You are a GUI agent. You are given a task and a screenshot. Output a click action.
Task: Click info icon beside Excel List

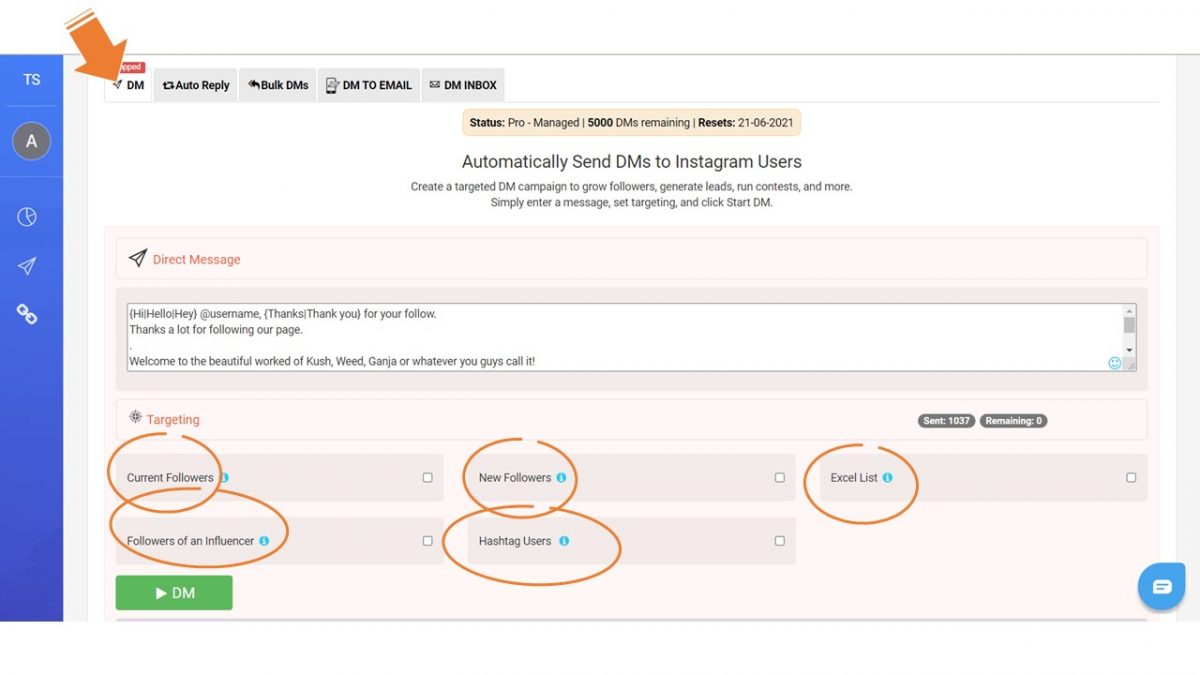click(x=887, y=478)
